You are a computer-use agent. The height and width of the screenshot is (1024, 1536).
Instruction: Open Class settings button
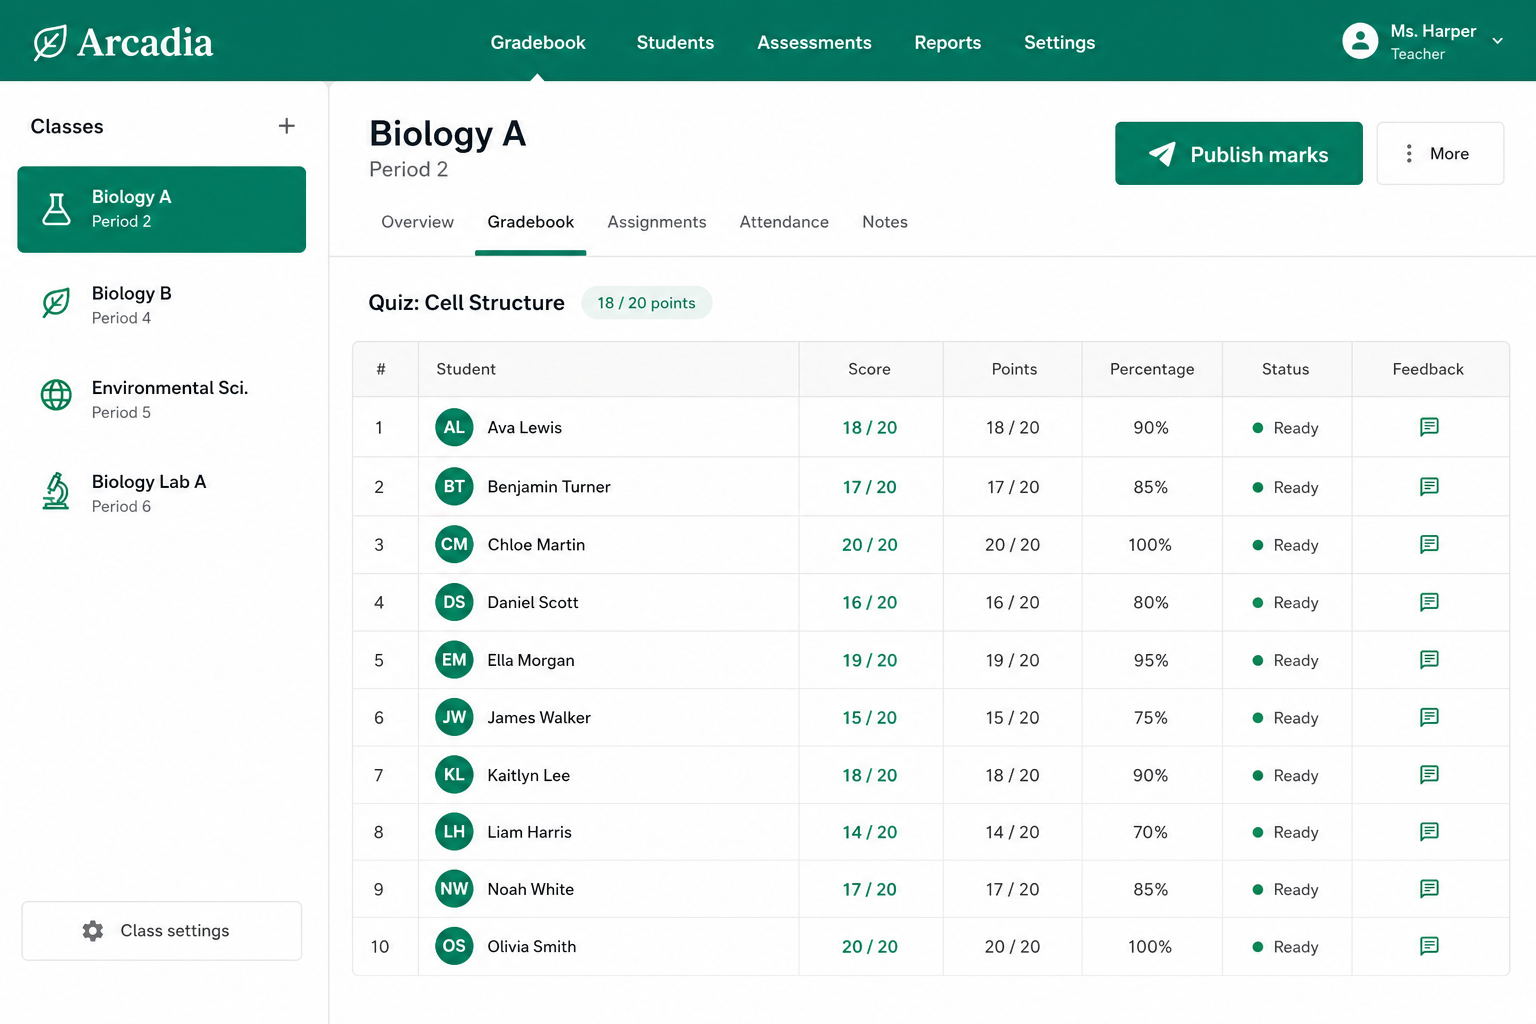pos(162,931)
